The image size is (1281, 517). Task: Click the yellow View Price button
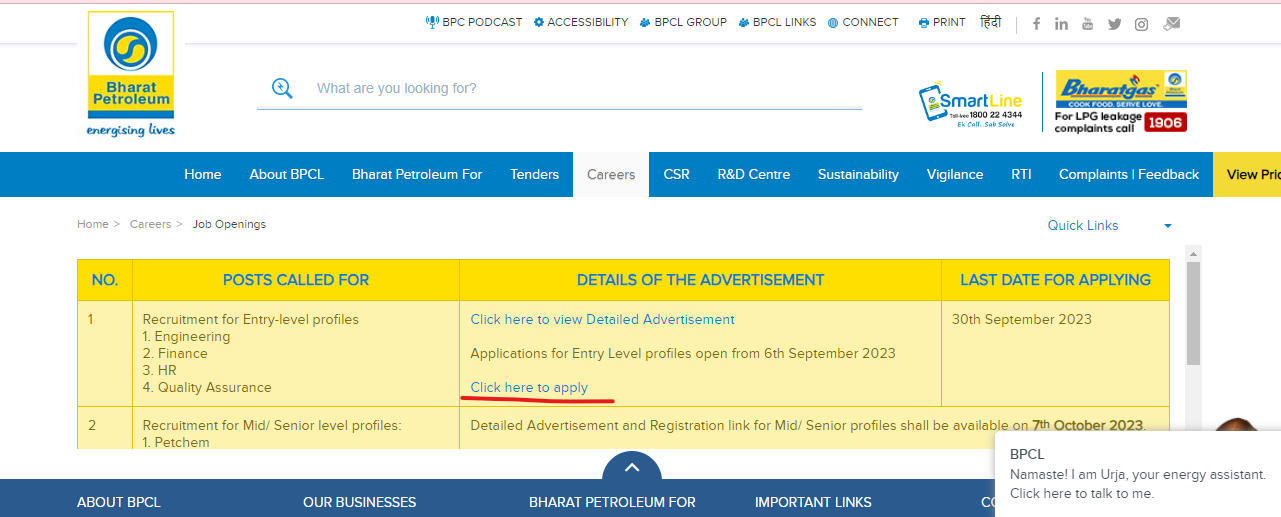(1247, 174)
